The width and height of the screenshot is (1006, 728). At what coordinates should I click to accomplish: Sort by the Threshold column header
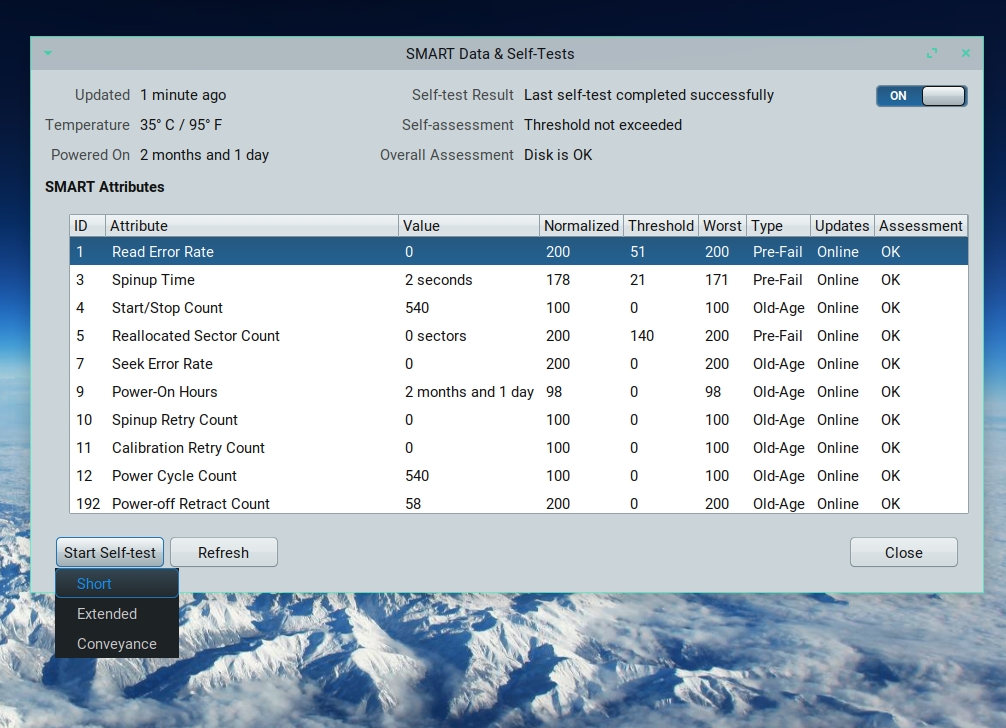pos(660,226)
